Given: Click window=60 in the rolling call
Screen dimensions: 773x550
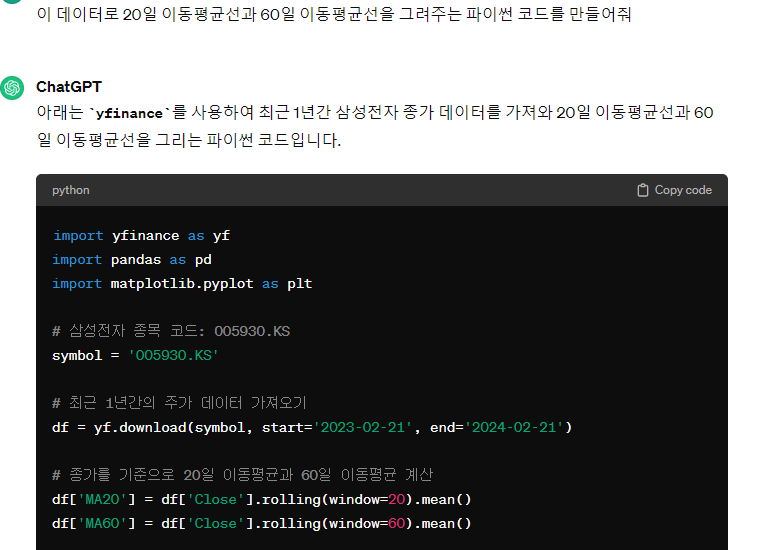Looking at the screenshot, I should tap(367, 523).
